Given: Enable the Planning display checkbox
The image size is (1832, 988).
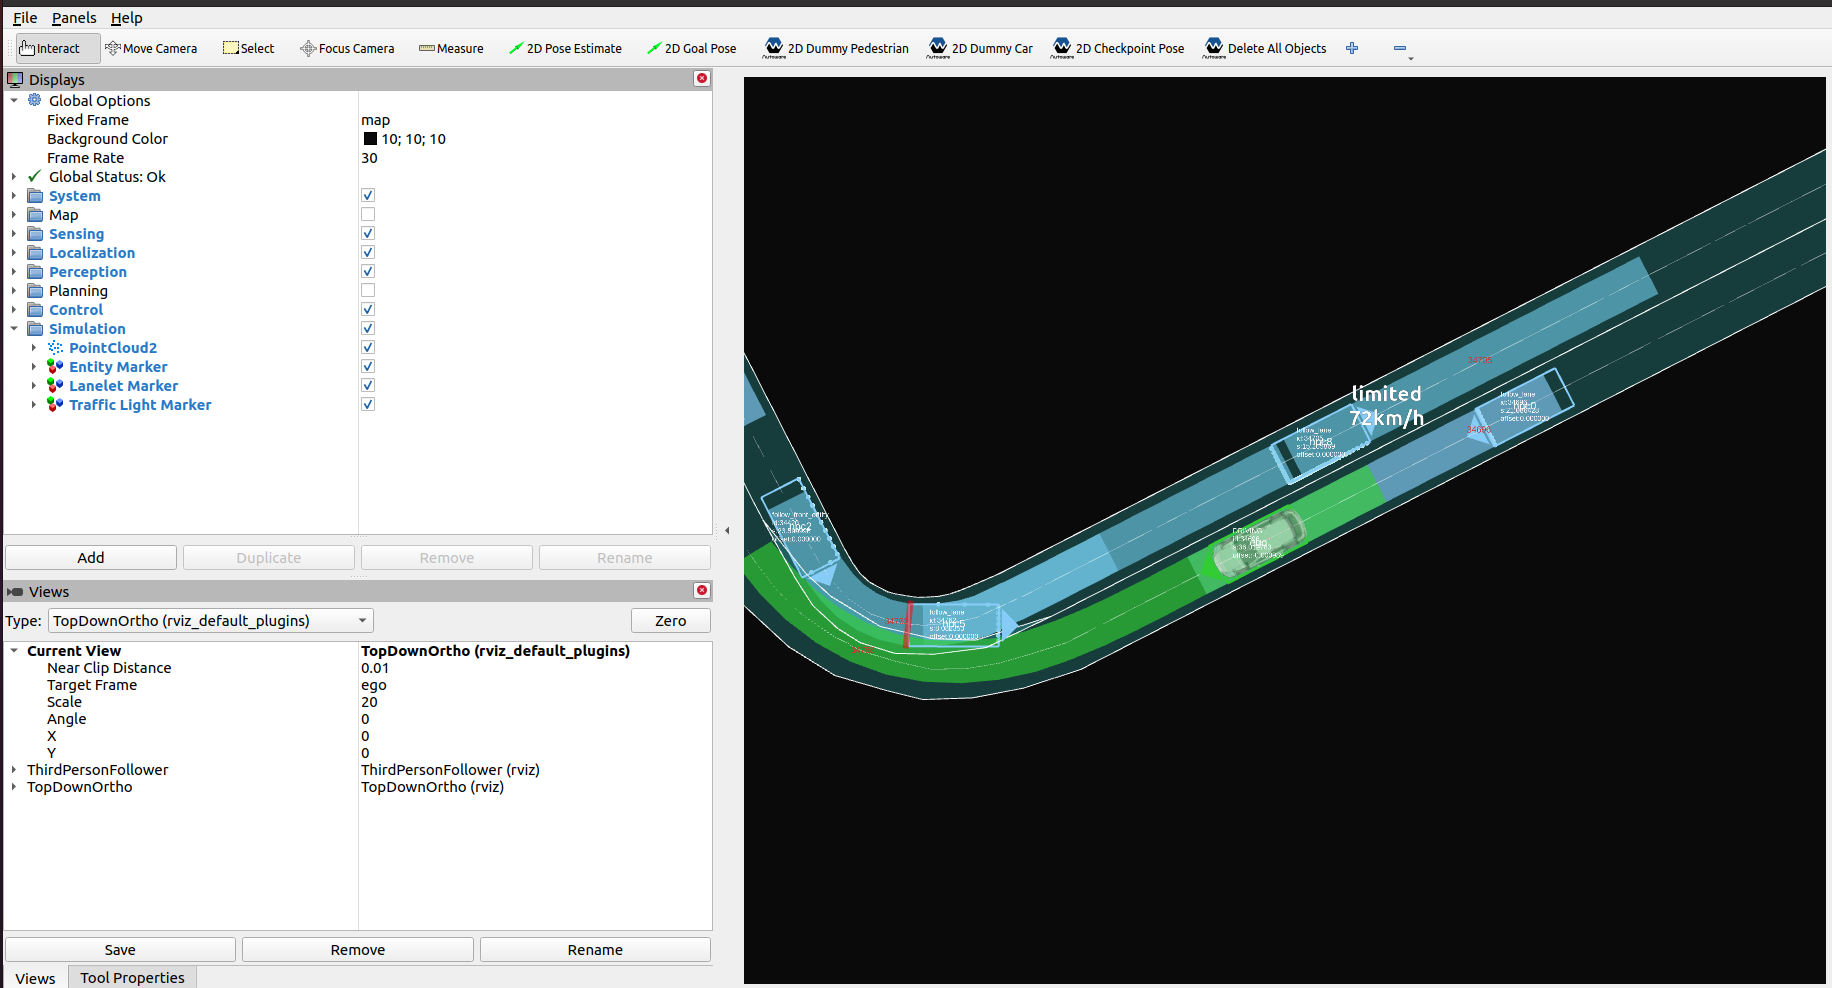Looking at the screenshot, I should click(368, 291).
